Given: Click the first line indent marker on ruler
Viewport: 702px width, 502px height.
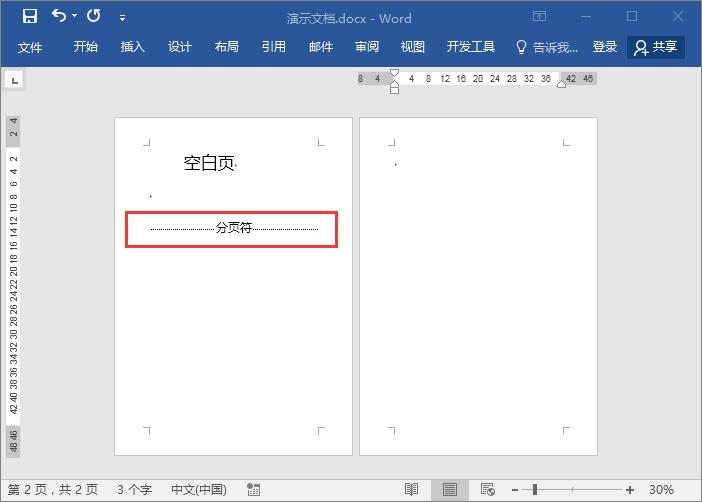Looking at the screenshot, I should click(x=394, y=73).
